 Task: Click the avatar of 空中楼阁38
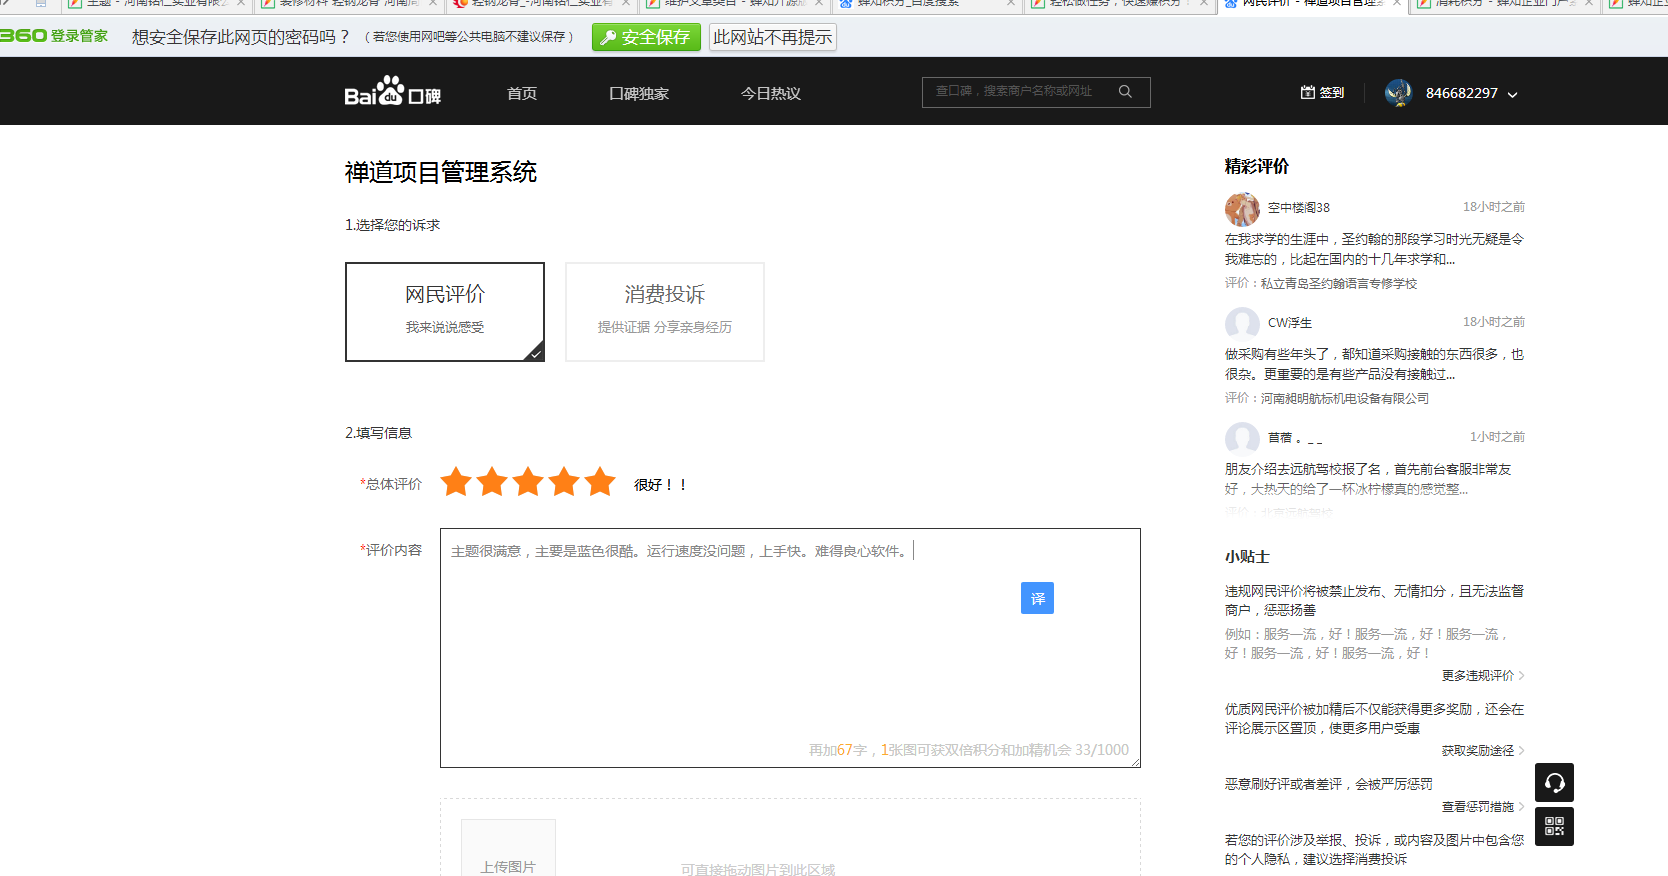pyautogui.click(x=1242, y=209)
